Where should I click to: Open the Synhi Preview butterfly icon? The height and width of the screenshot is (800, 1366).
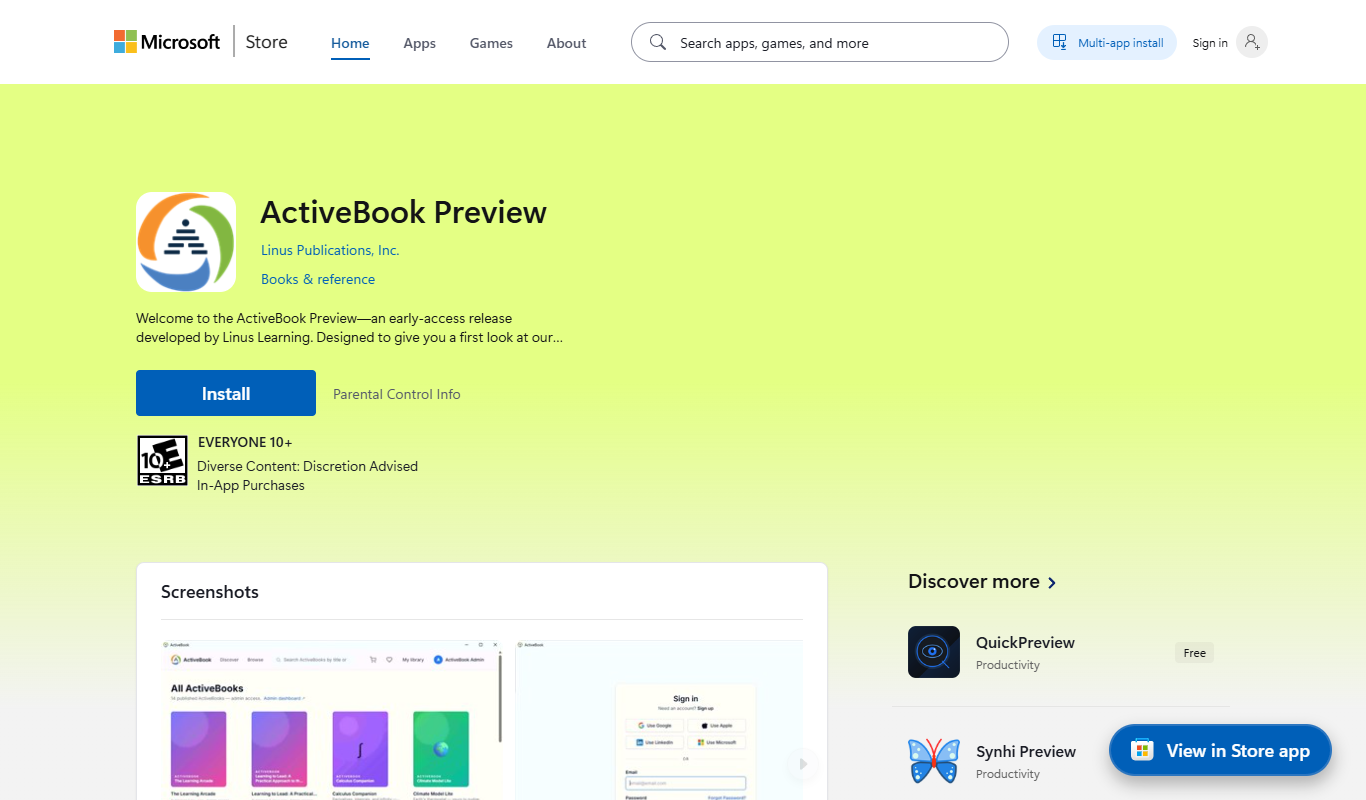934,761
